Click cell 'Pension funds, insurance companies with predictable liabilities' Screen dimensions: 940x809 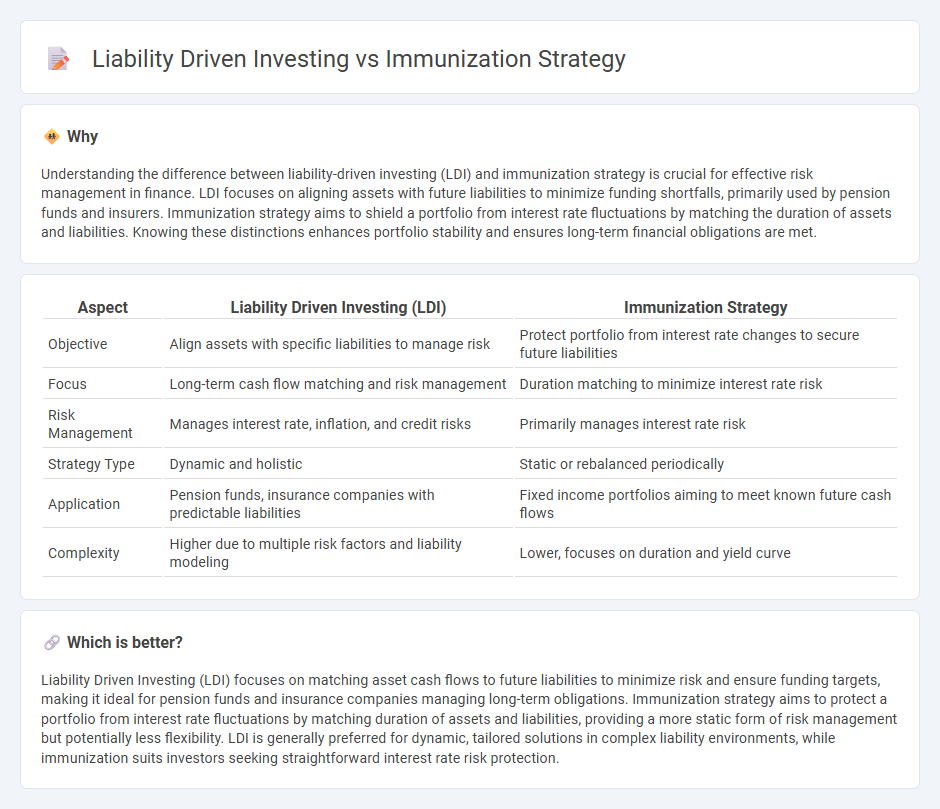coord(338,504)
